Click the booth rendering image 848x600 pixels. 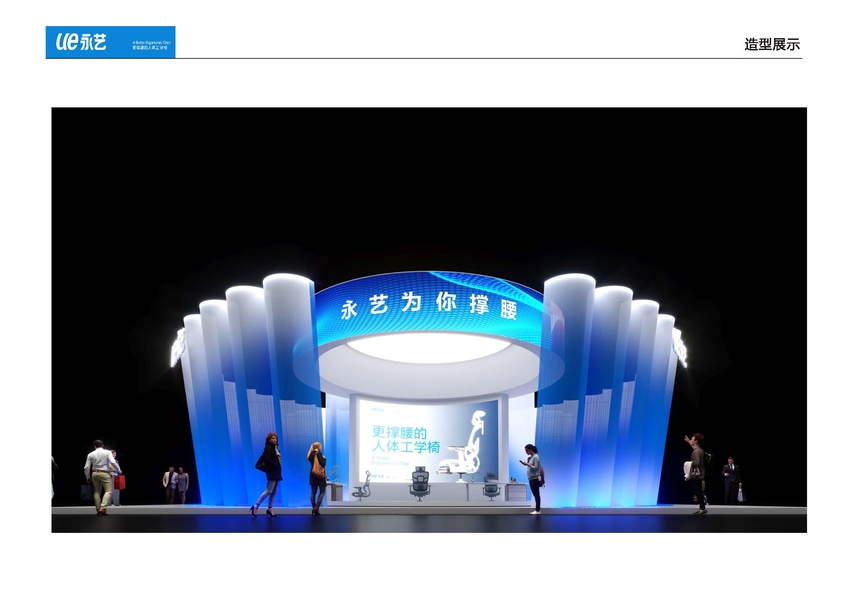(x=429, y=320)
